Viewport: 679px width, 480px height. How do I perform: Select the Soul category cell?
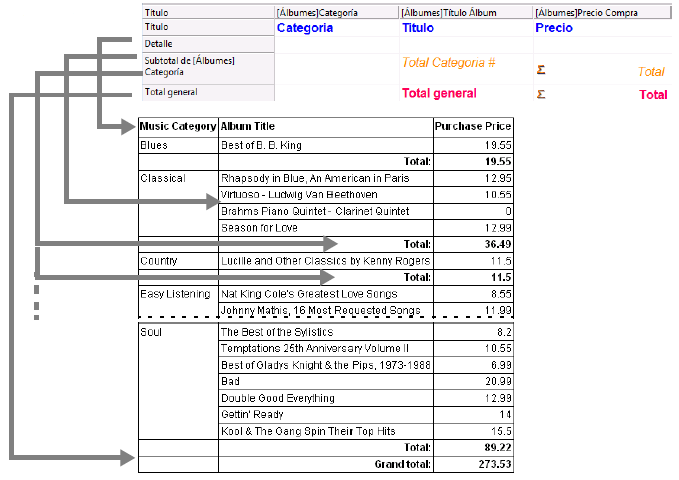(152, 332)
